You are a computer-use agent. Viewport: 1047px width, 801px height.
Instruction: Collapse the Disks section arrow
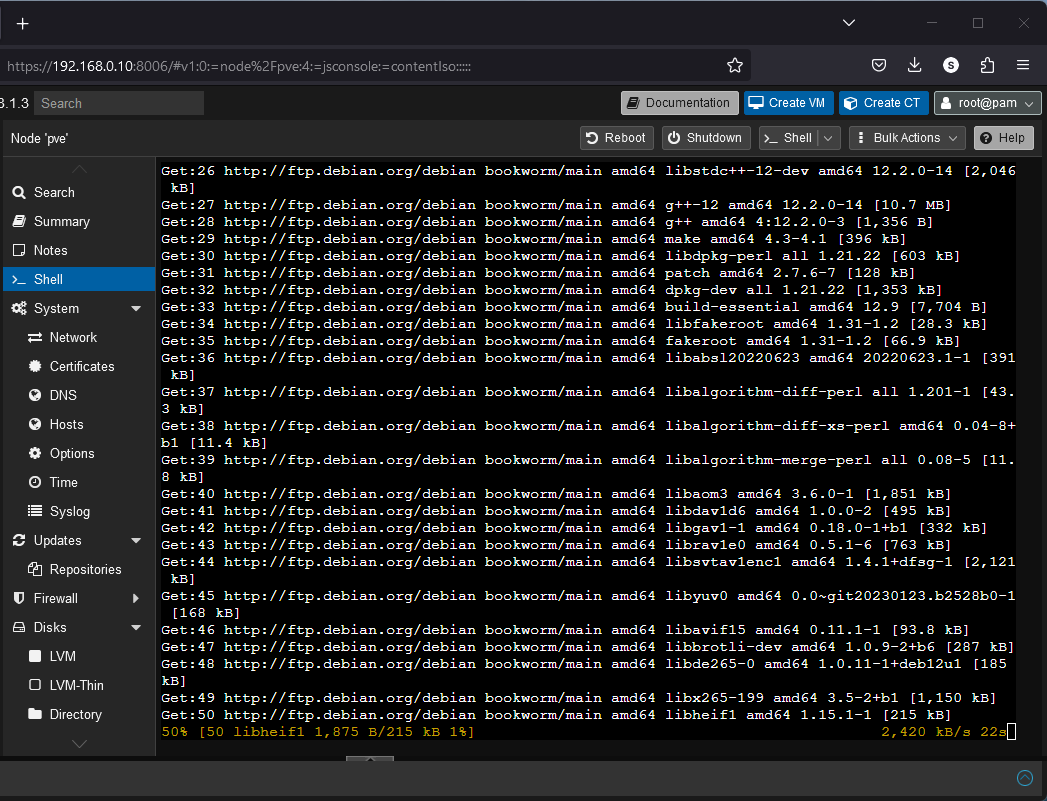[136, 627]
